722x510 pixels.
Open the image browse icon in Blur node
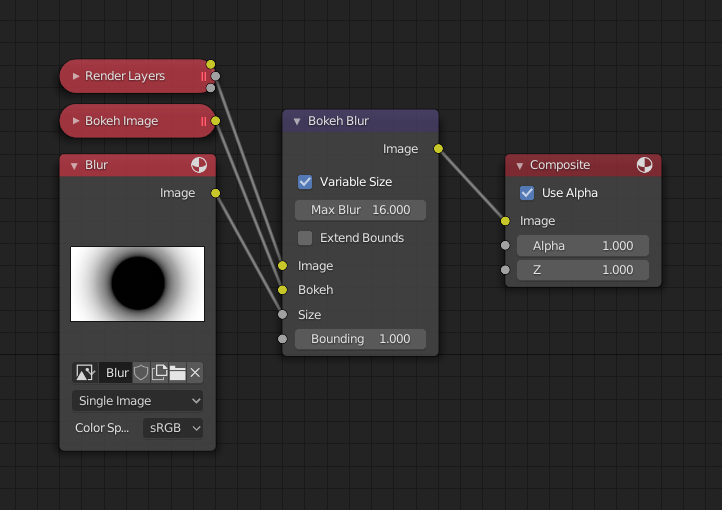click(x=85, y=372)
